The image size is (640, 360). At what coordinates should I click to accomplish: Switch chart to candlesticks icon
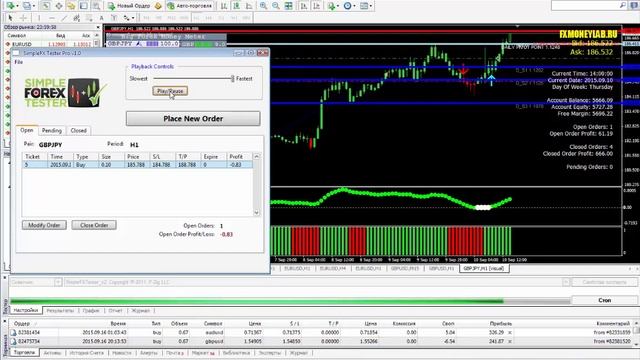click(236, 6)
